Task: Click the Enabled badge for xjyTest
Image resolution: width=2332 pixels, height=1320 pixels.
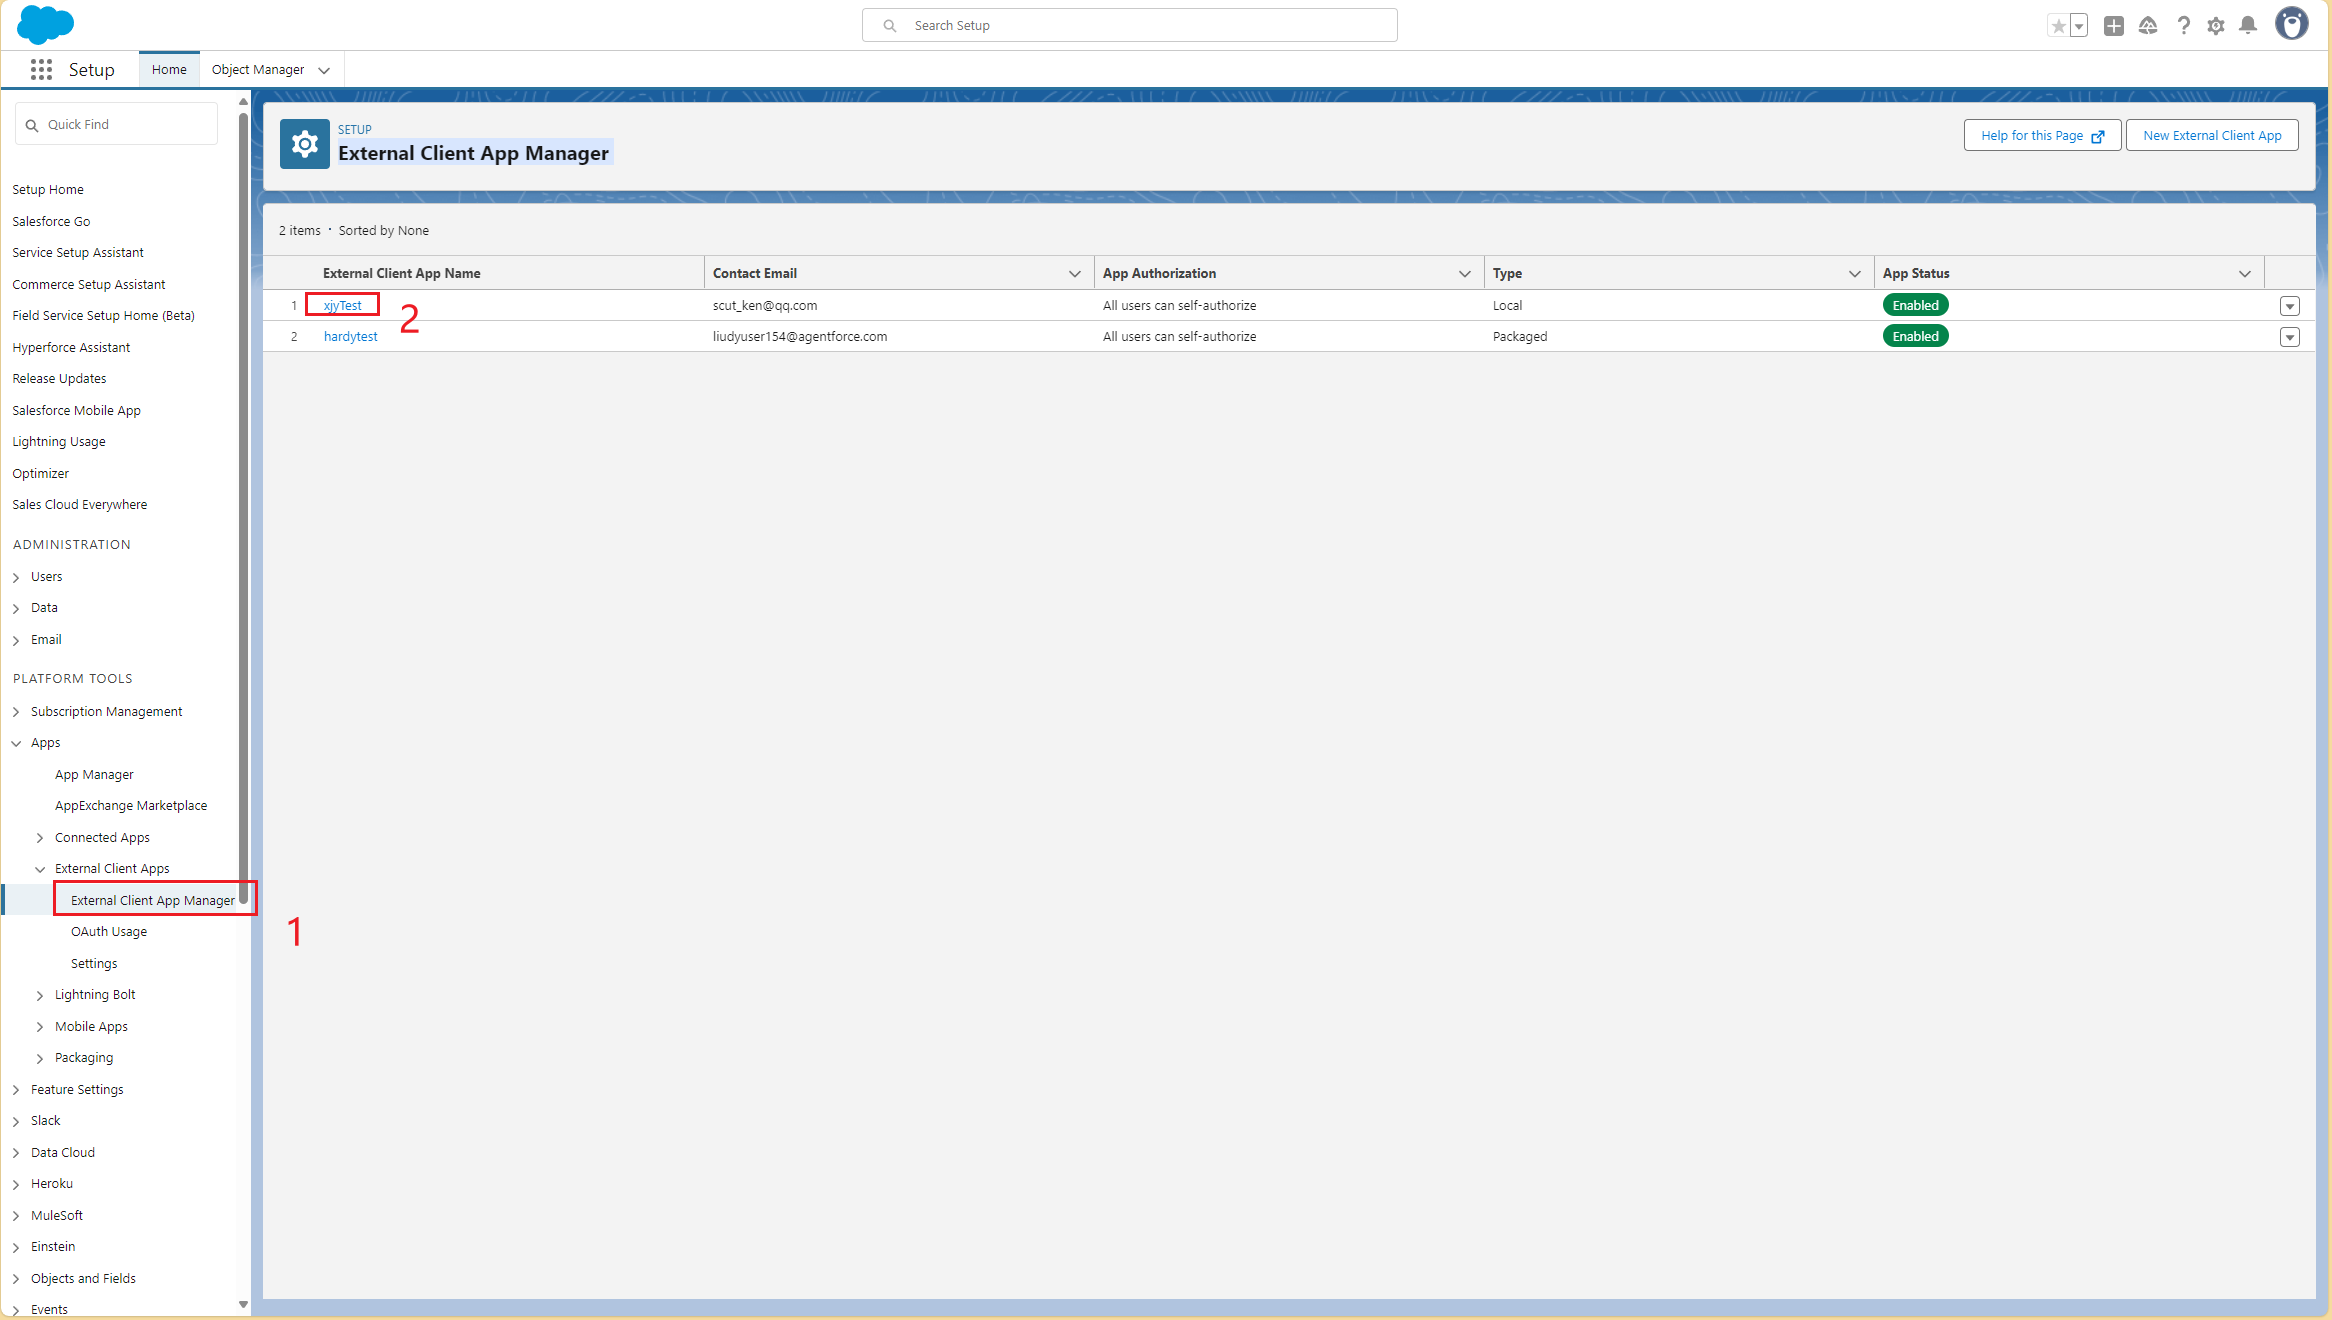Action: tap(1915, 305)
